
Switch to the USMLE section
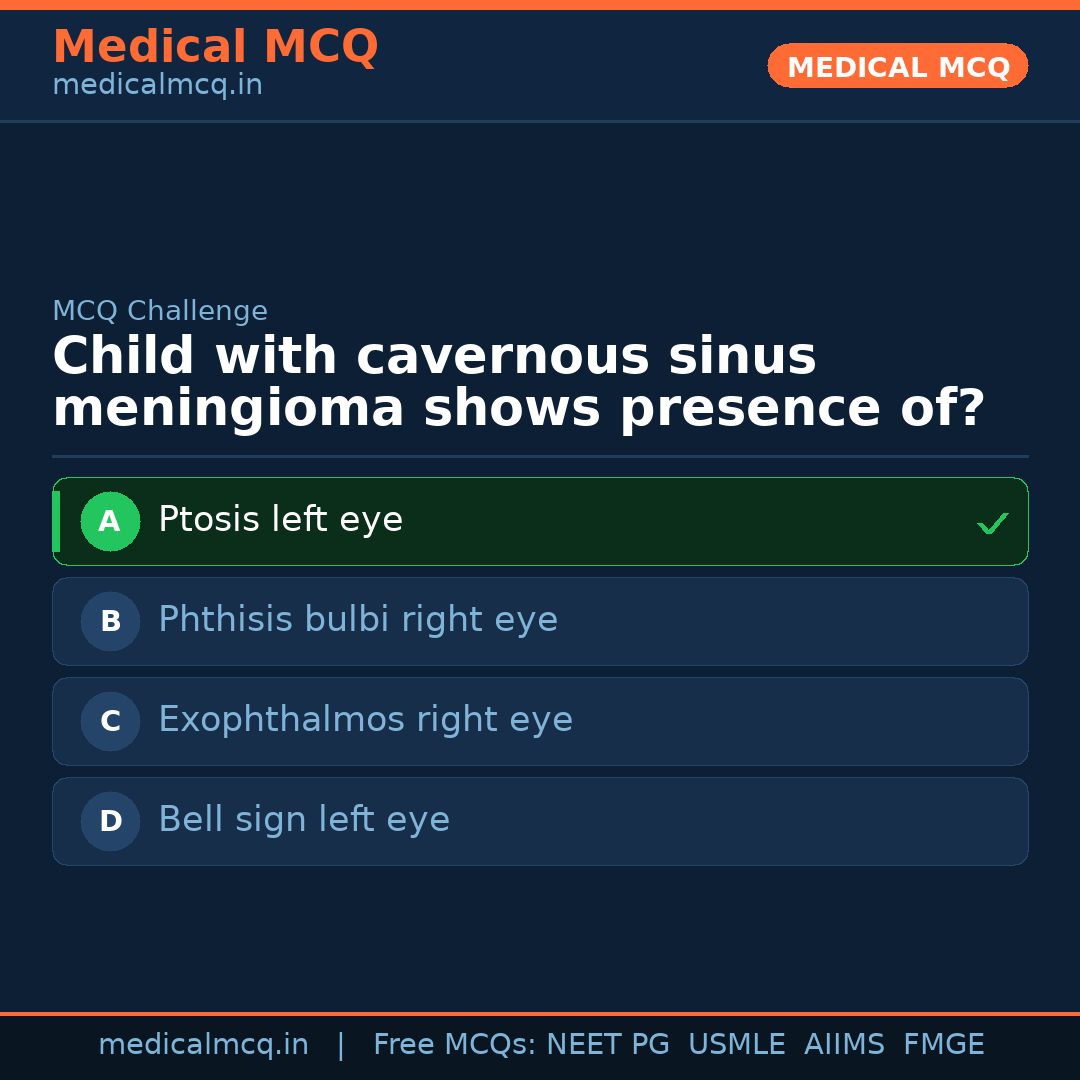[737, 1043]
